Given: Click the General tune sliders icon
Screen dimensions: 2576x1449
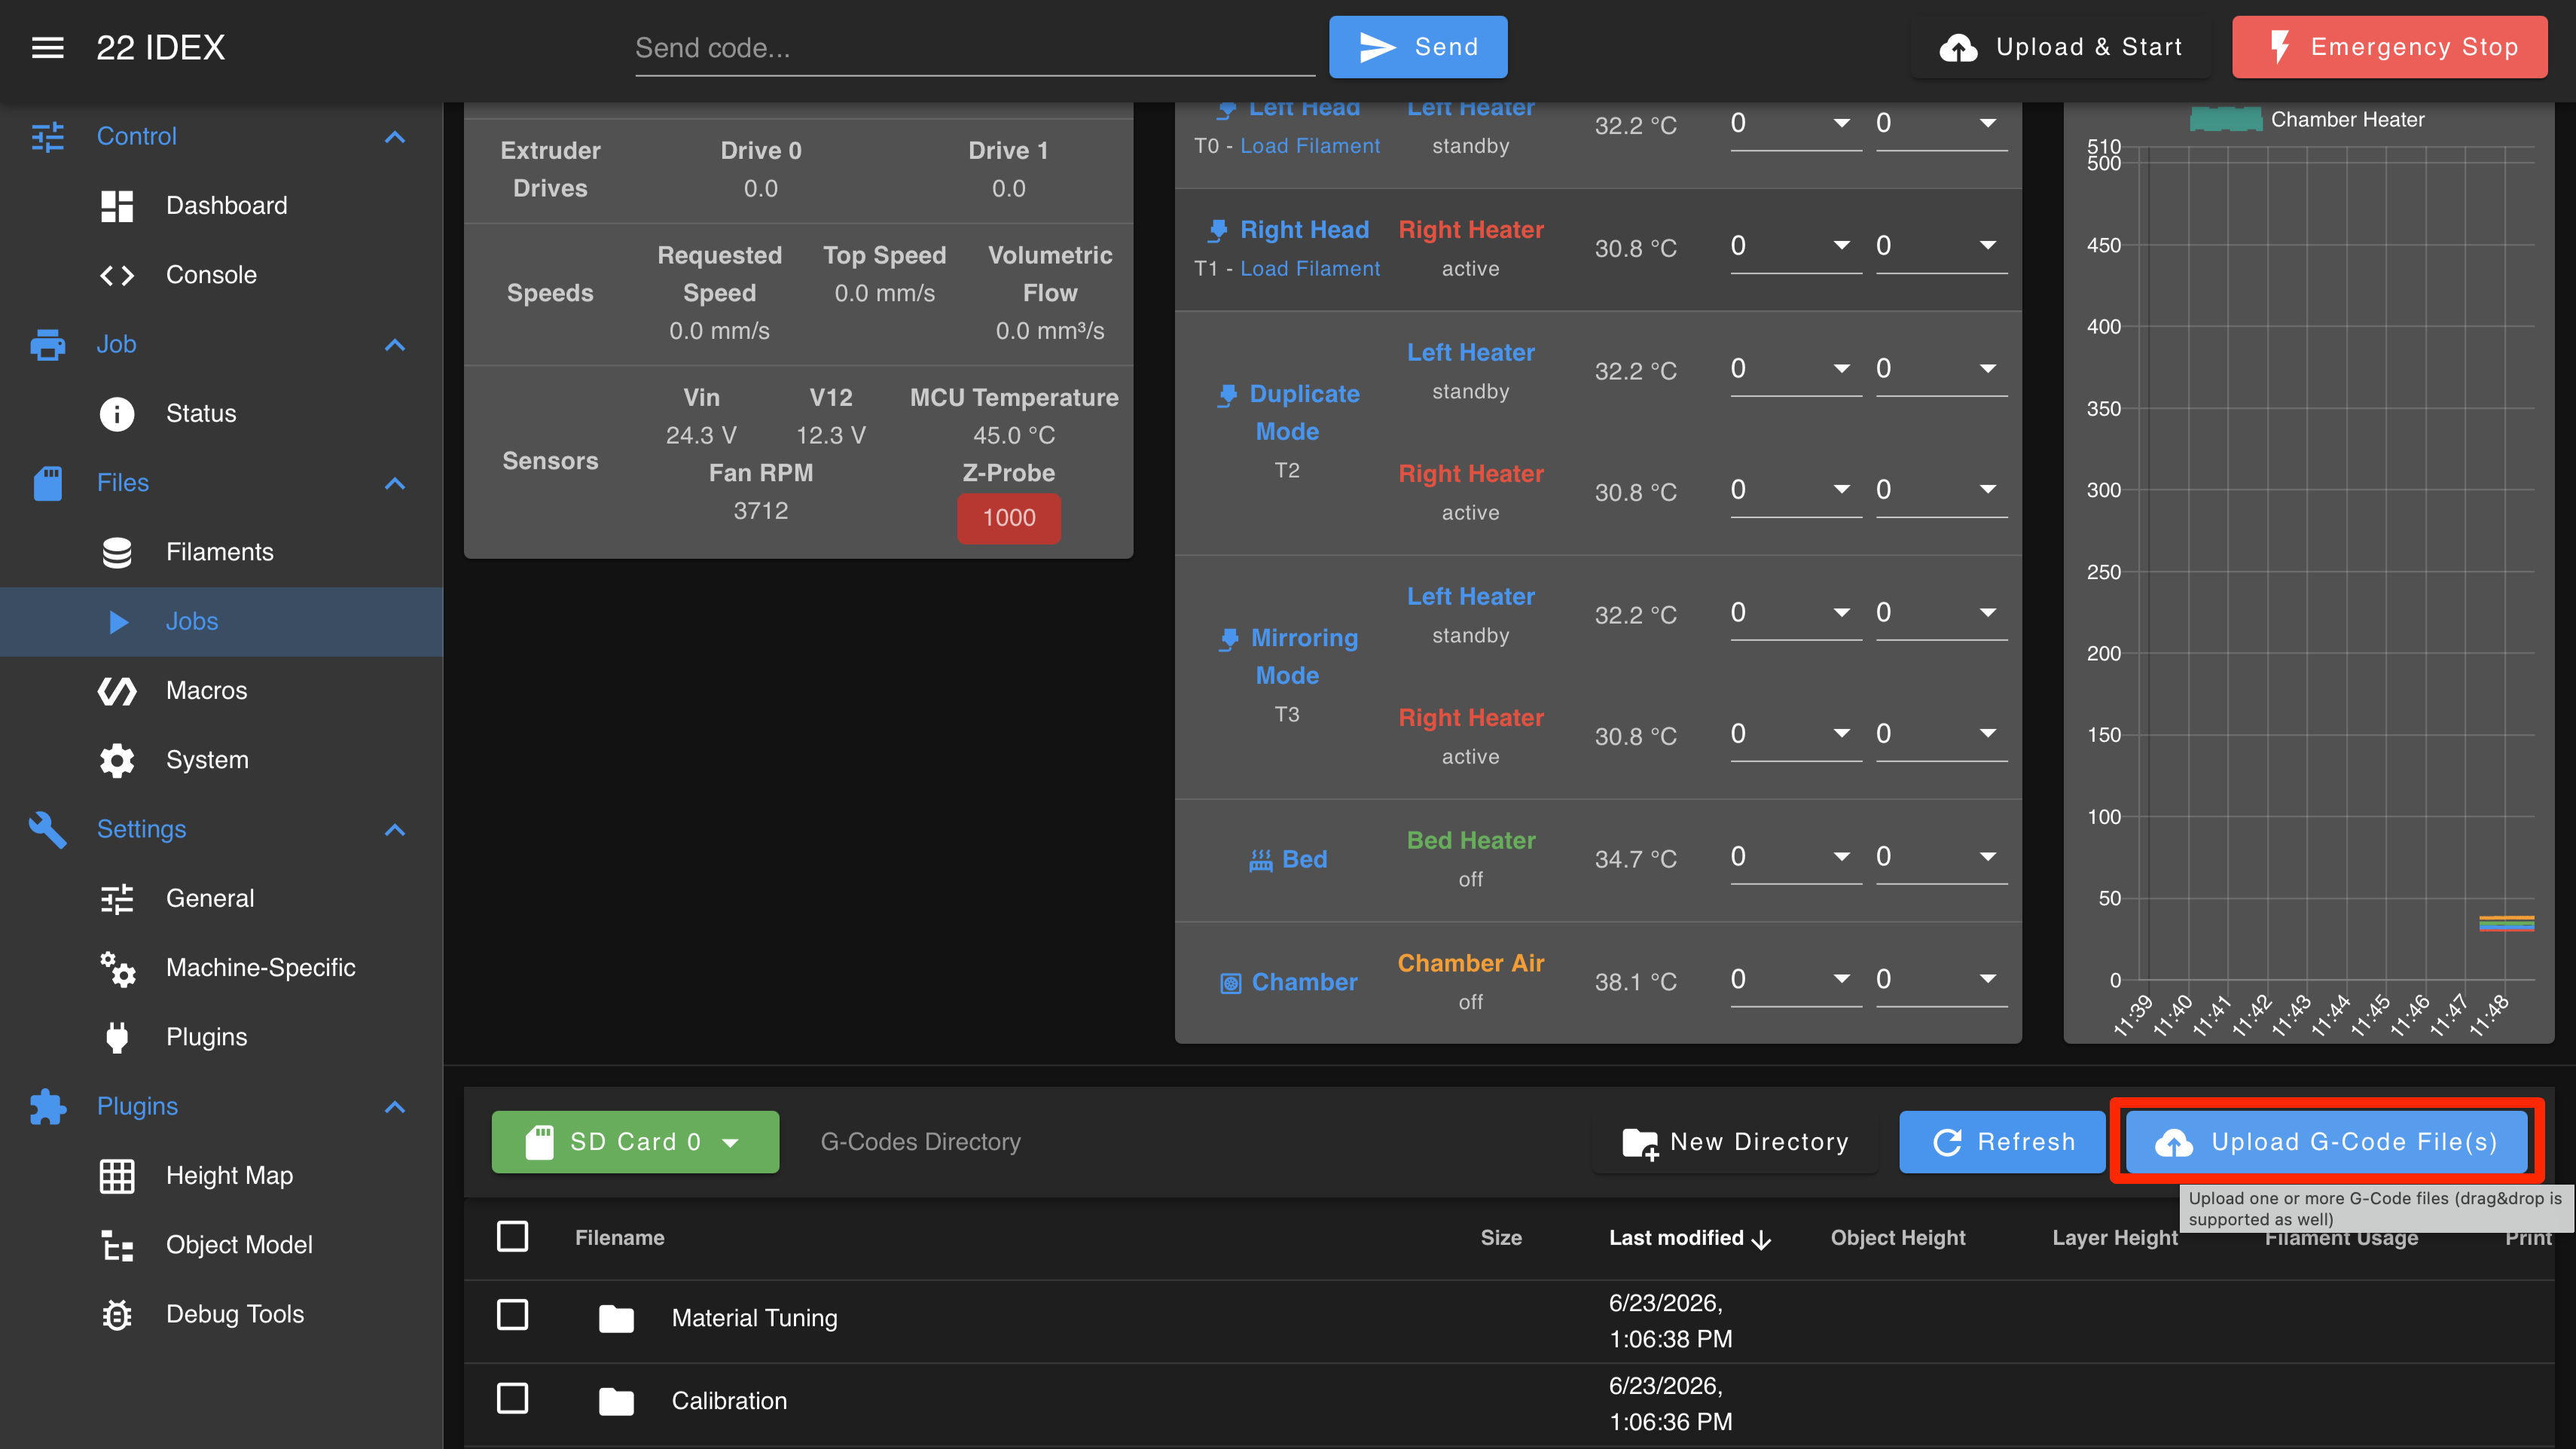Looking at the screenshot, I should click(x=117, y=899).
